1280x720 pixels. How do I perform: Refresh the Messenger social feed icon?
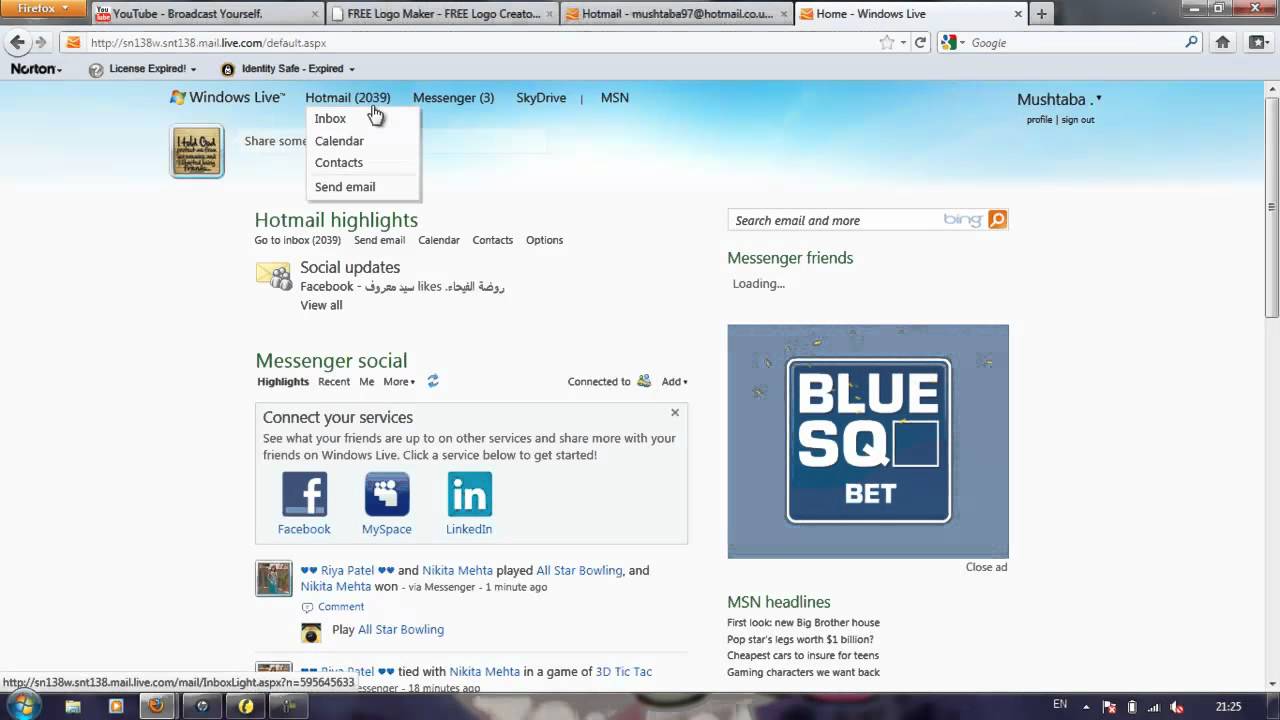tap(433, 381)
